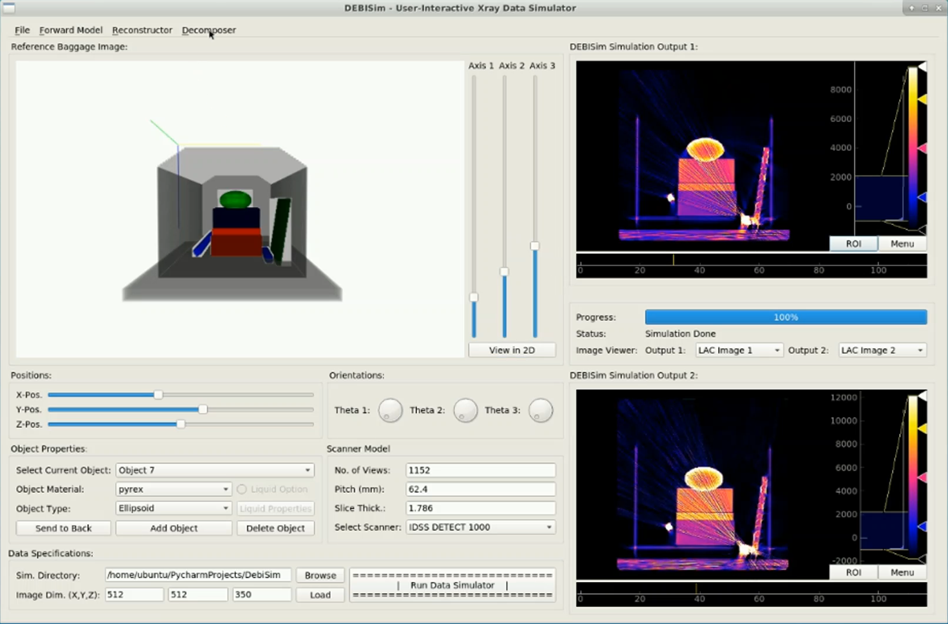The height and width of the screenshot is (624, 948).
Task: Click the Theta 1 orientation dial
Action: (390, 410)
